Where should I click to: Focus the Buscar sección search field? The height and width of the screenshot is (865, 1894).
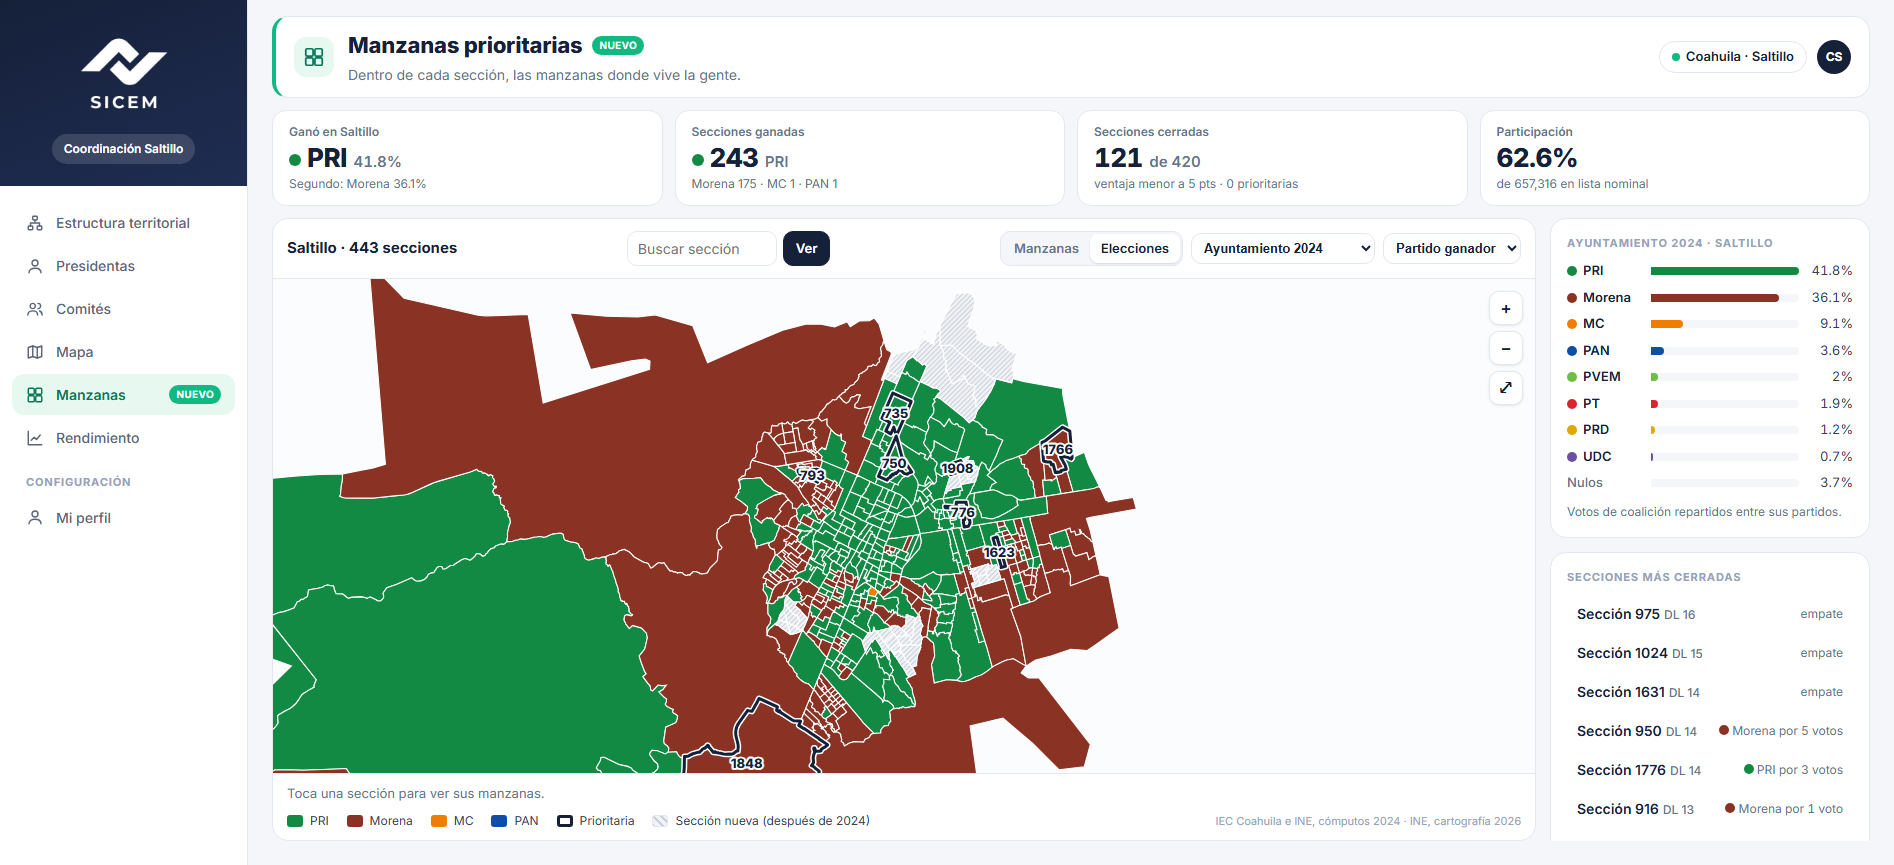701,248
